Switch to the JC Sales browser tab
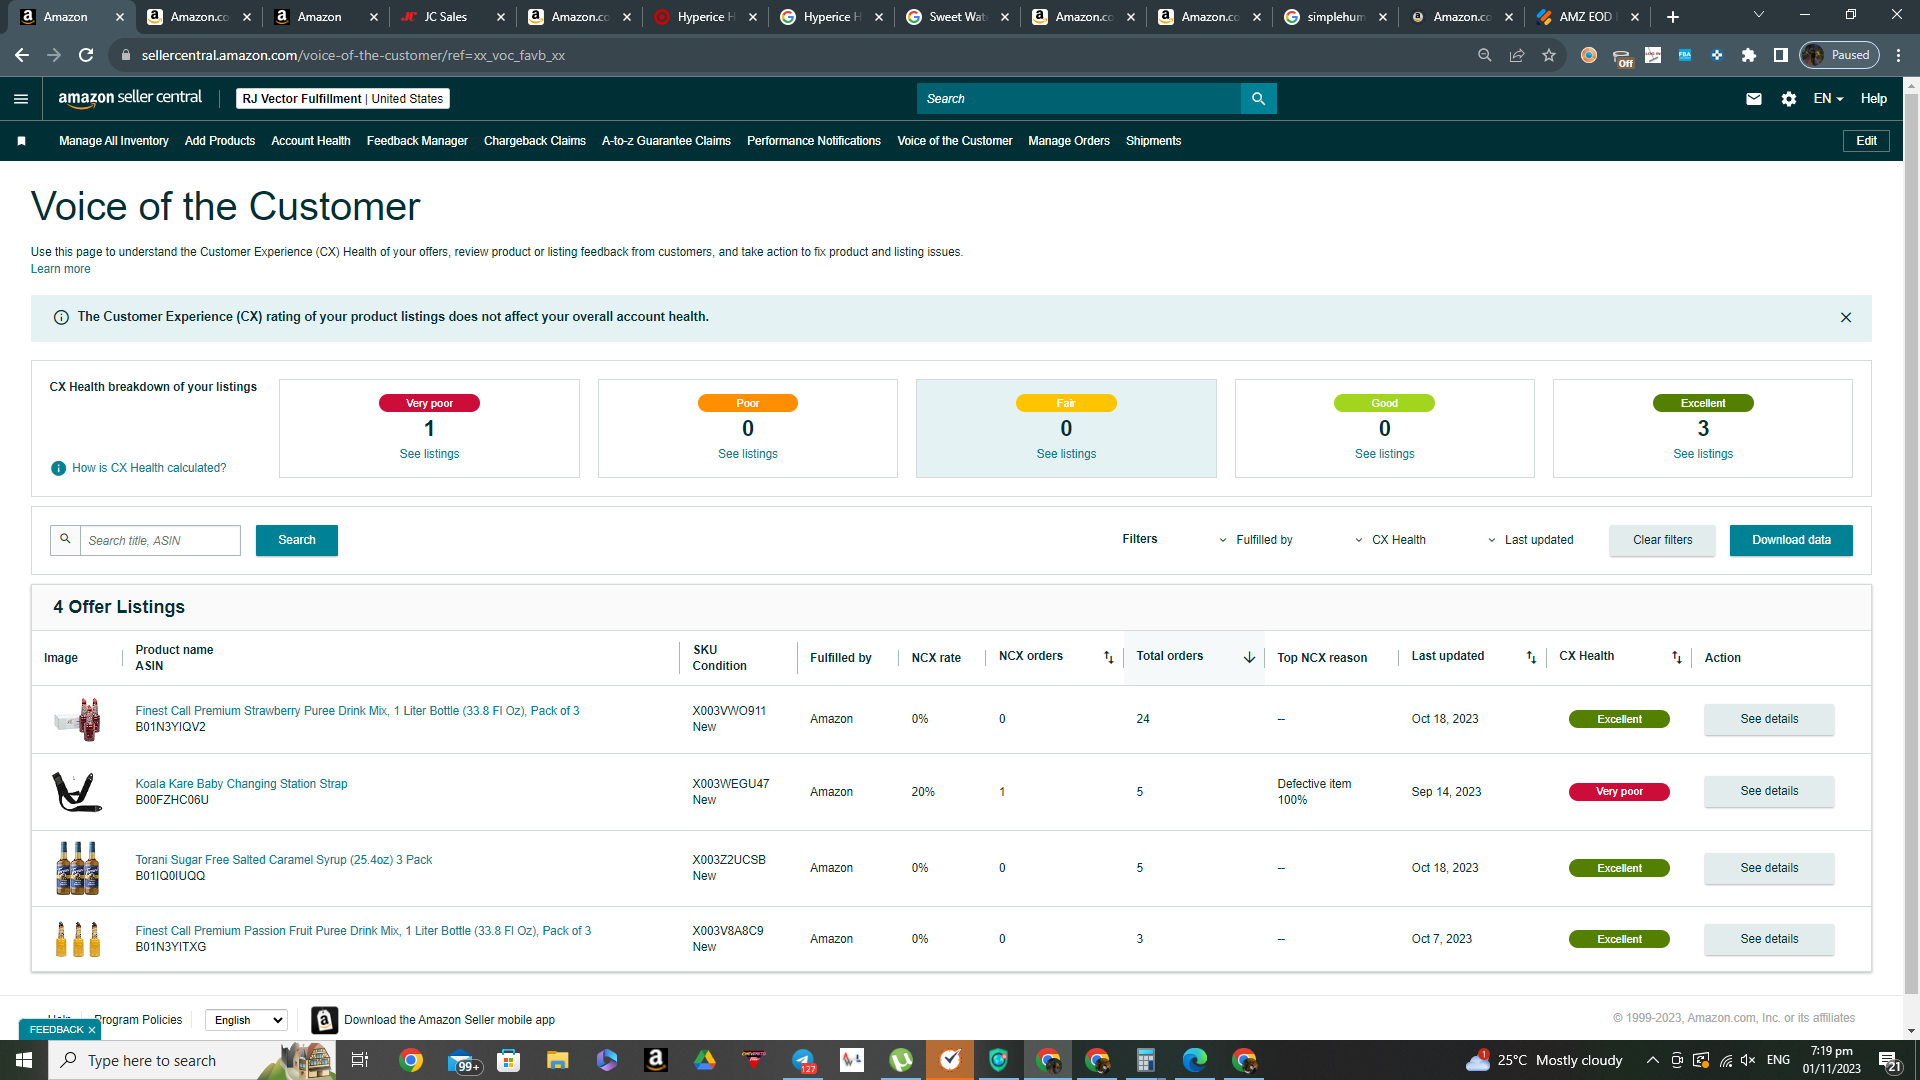The width and height of the screenshot is (1920, 1080). [454, 17]
